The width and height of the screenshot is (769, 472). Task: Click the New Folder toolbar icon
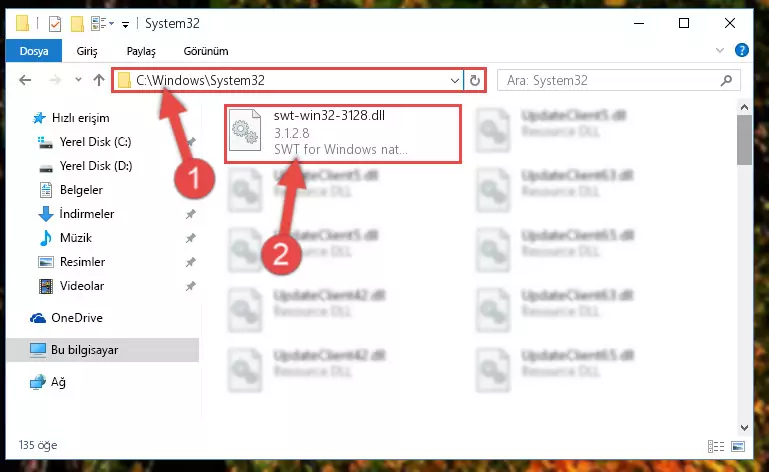[77, 24]
